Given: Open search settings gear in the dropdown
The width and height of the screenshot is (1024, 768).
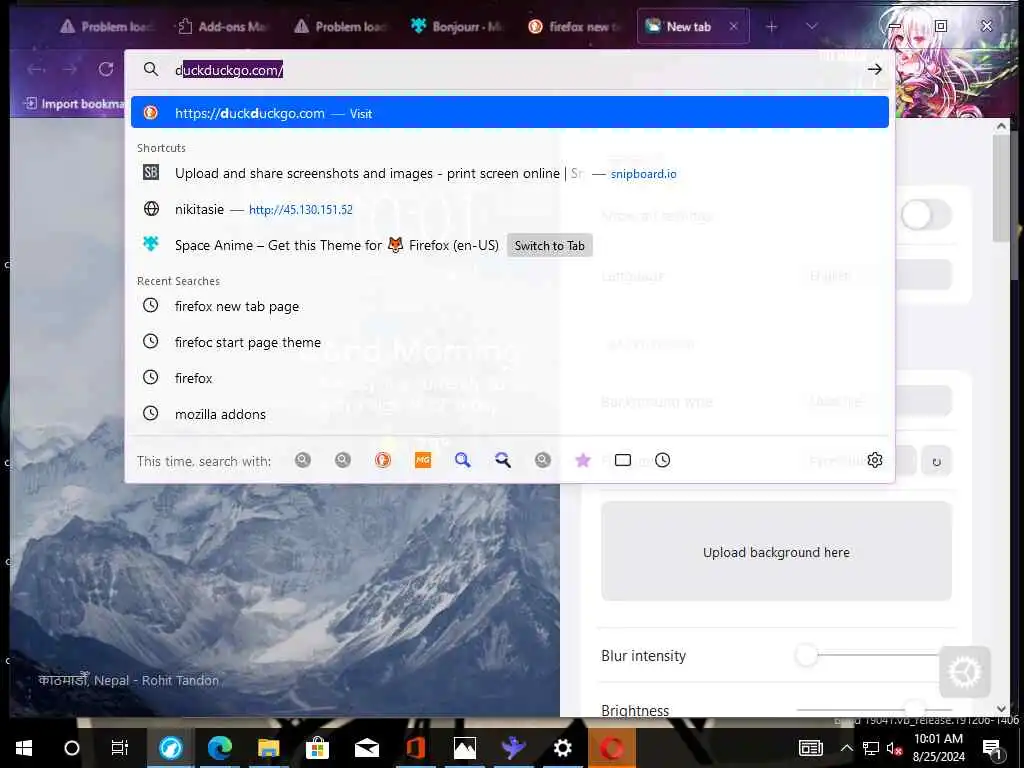Looking at the screenshot, I should pyautogui.click(x=874, y=460).
